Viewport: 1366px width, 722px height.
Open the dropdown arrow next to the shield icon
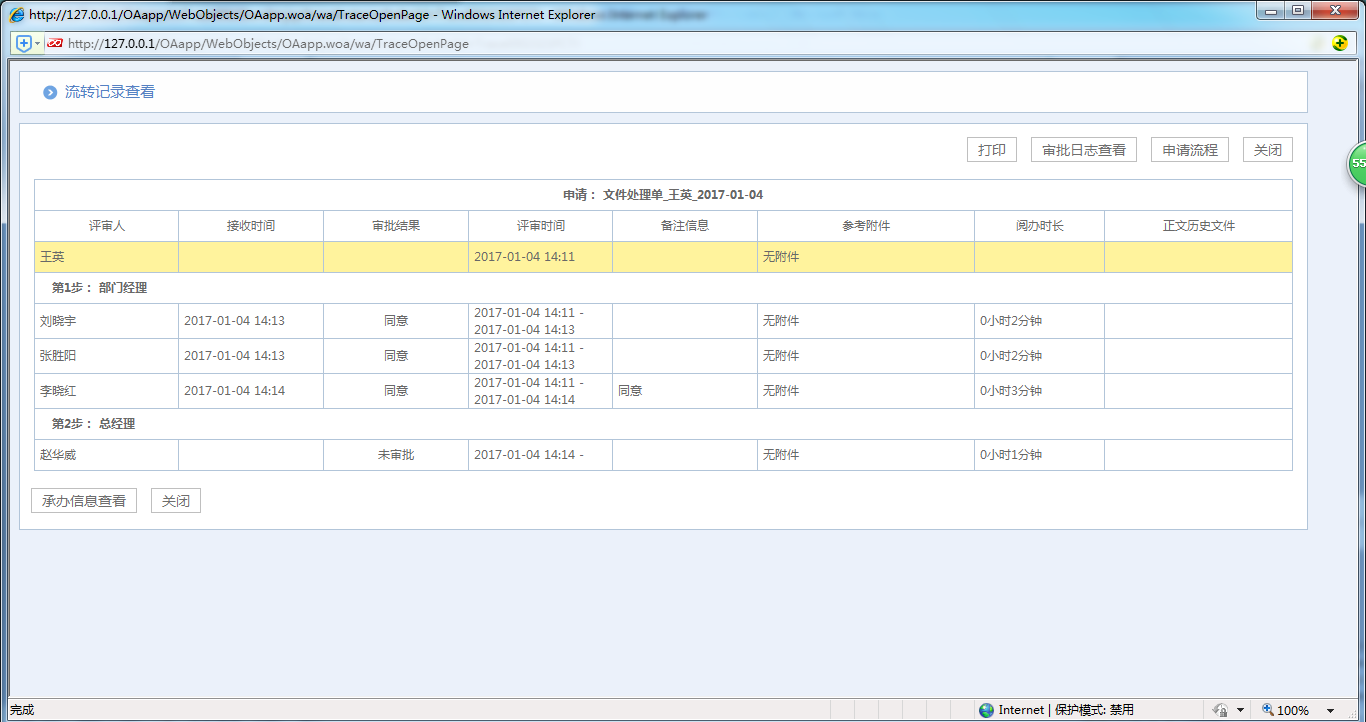click(38, 44)
